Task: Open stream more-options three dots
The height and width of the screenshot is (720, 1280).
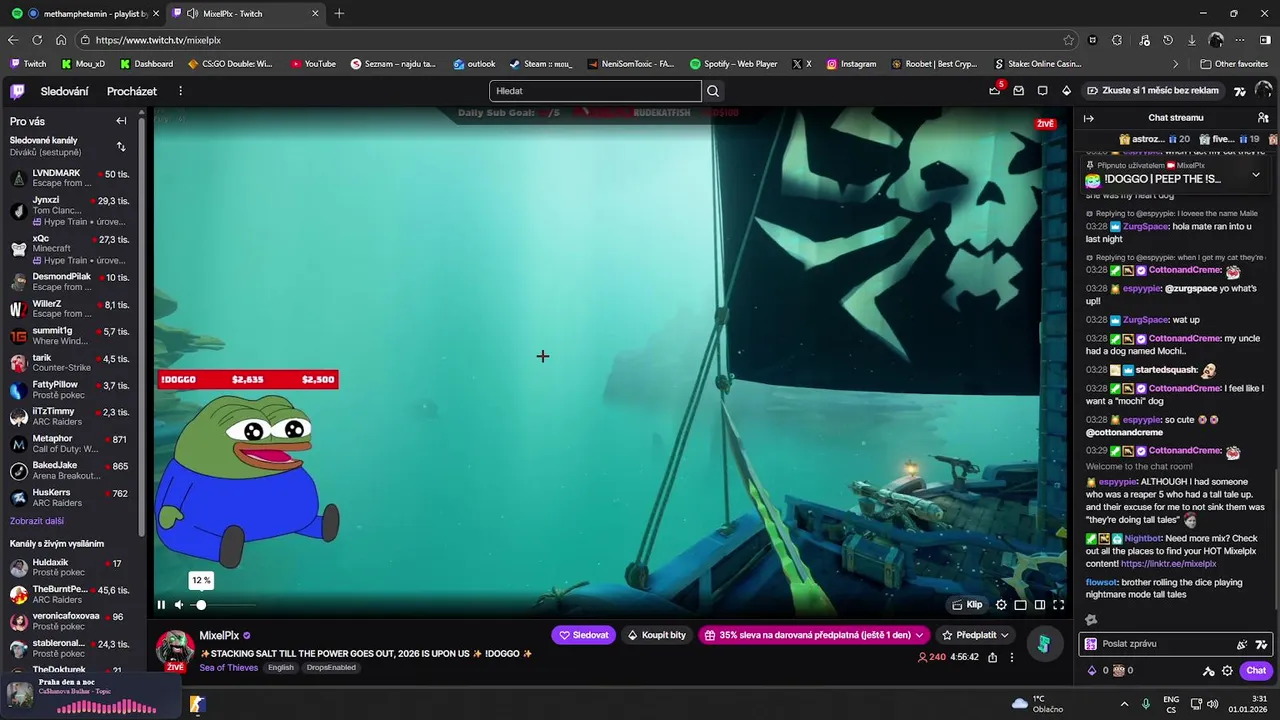Action: pyautogui.click(x=1012, y=657)
